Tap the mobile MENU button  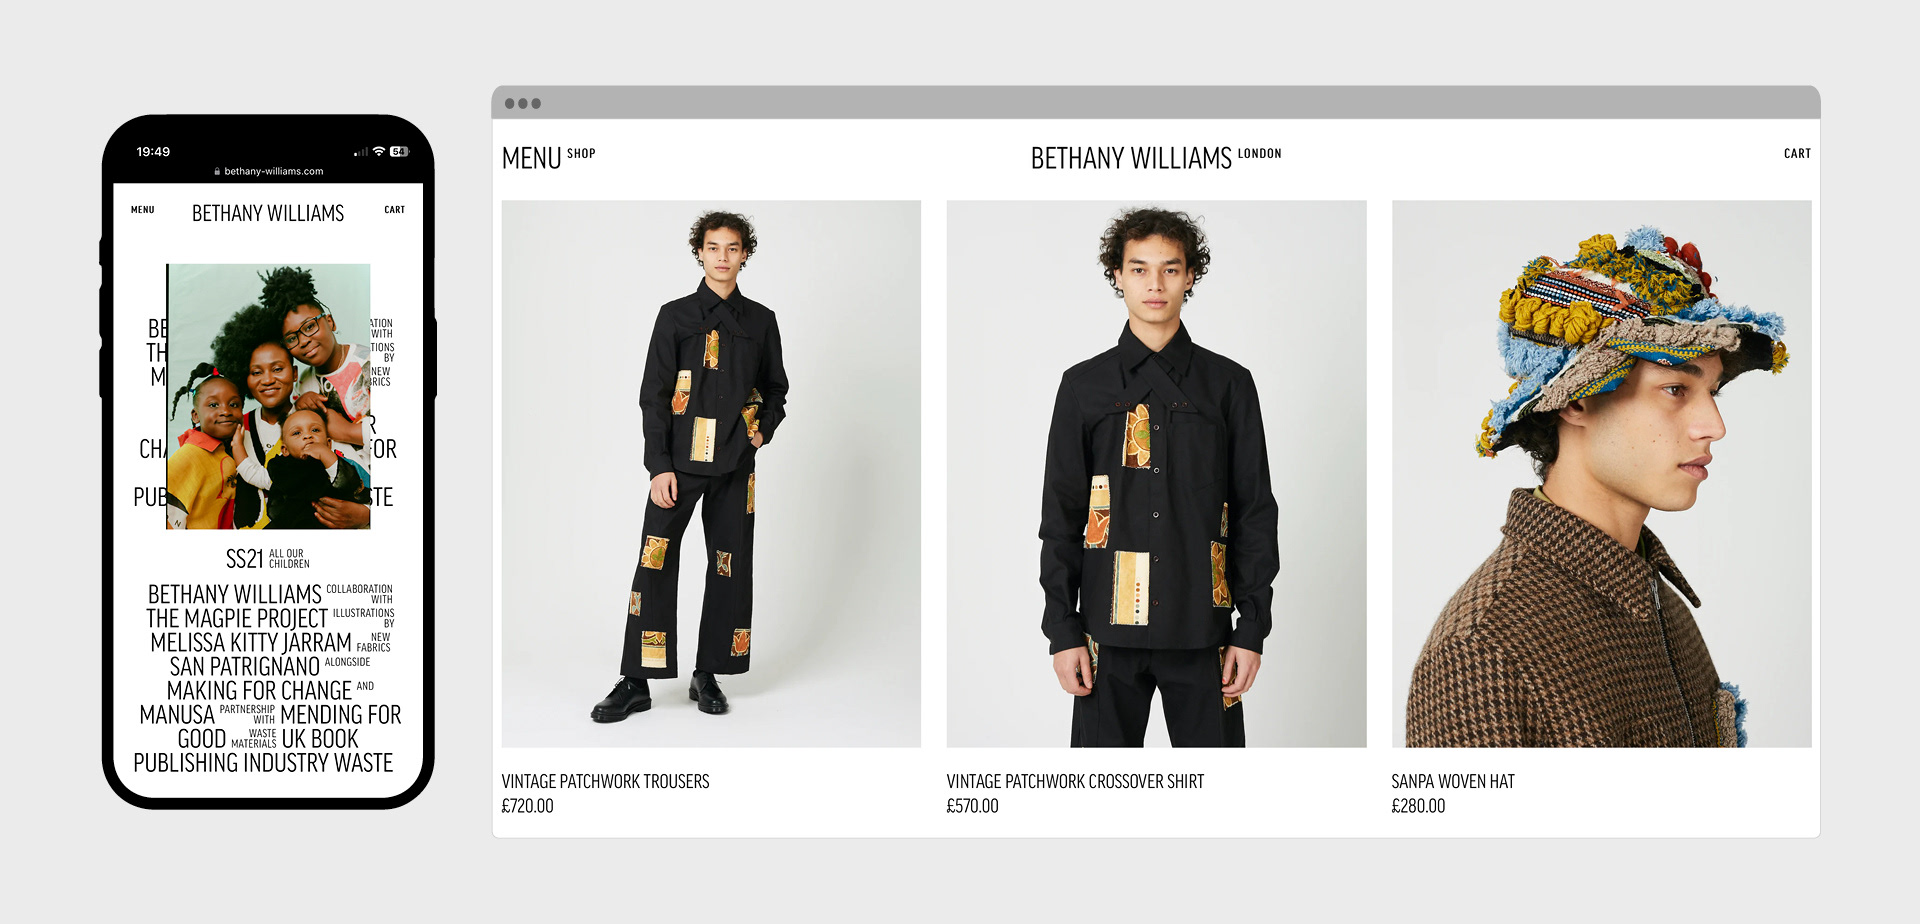[x=143, y=210]
